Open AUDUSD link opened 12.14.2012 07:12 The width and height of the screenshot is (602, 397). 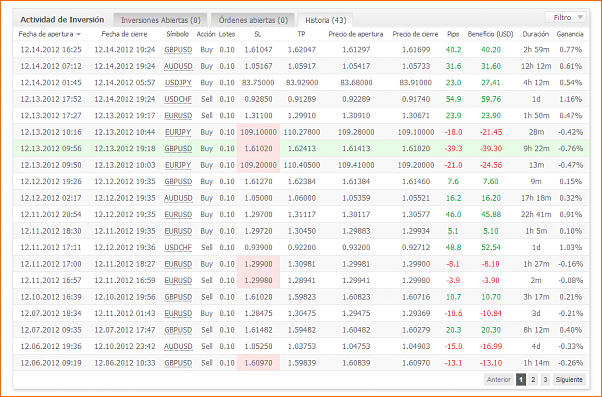pos(178,66)
